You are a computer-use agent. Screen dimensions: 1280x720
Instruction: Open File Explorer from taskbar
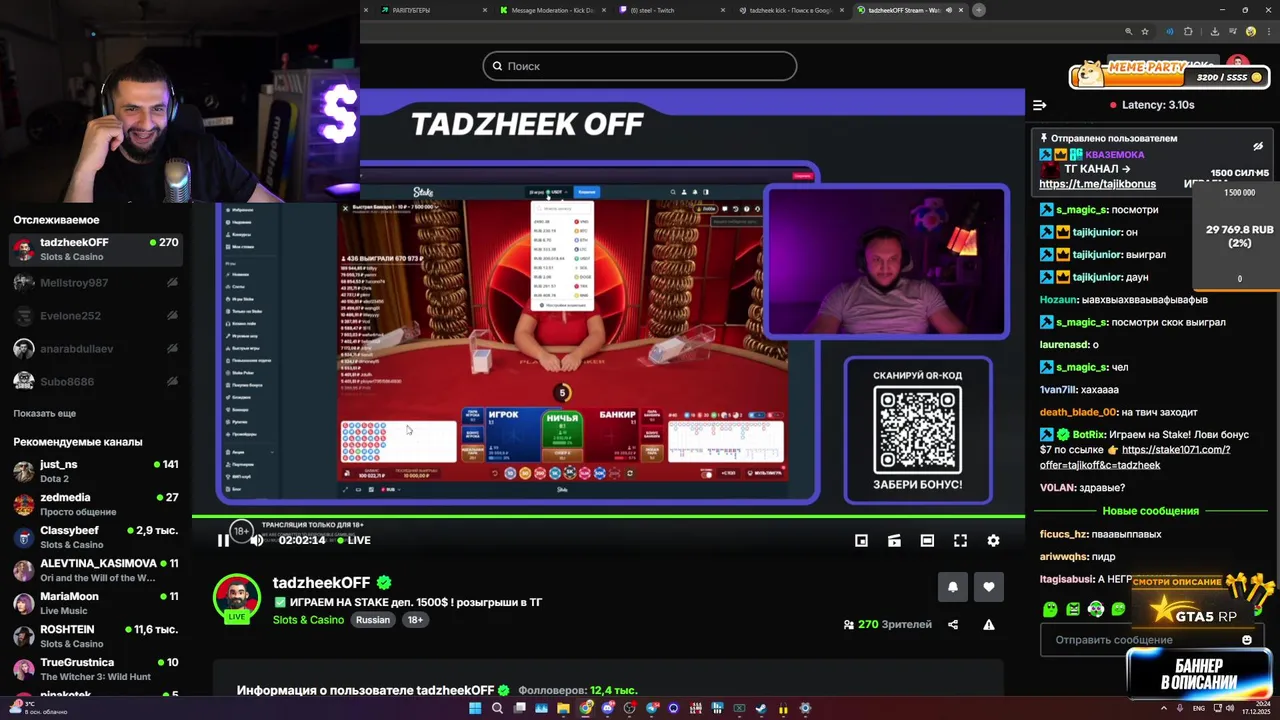pyautogui.click(x=563, y=709)
